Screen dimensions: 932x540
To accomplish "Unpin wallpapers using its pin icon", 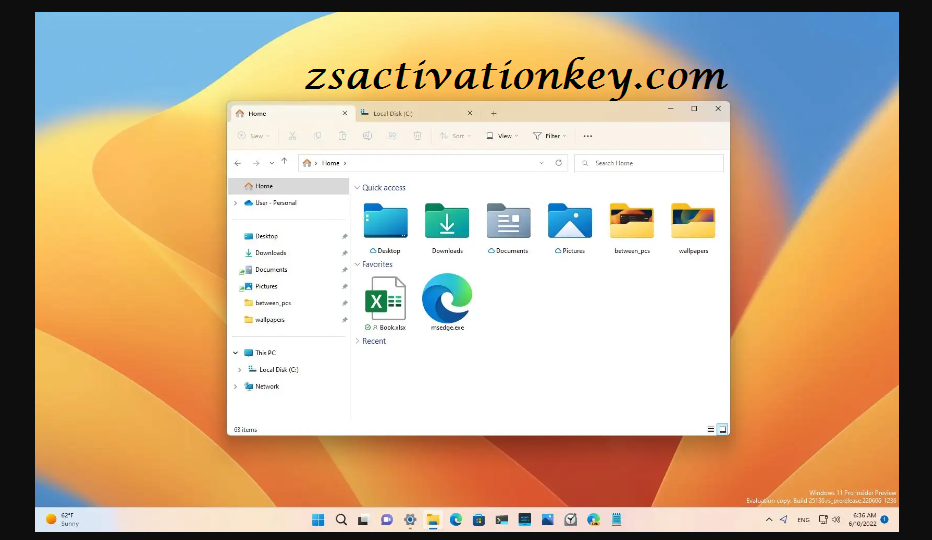I will tap(344, 320).
